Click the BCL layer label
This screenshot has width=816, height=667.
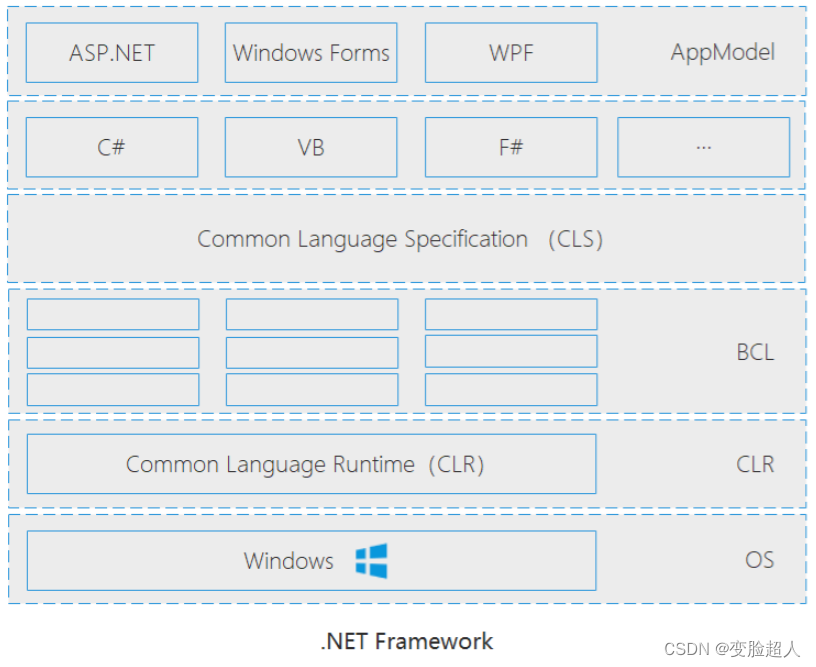click(x=755, y=352)
